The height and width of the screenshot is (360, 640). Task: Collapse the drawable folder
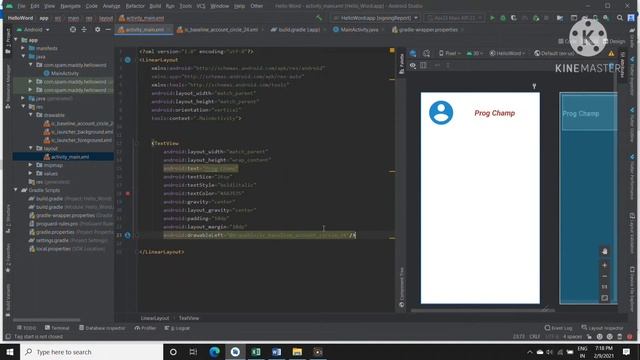(31, 115)
